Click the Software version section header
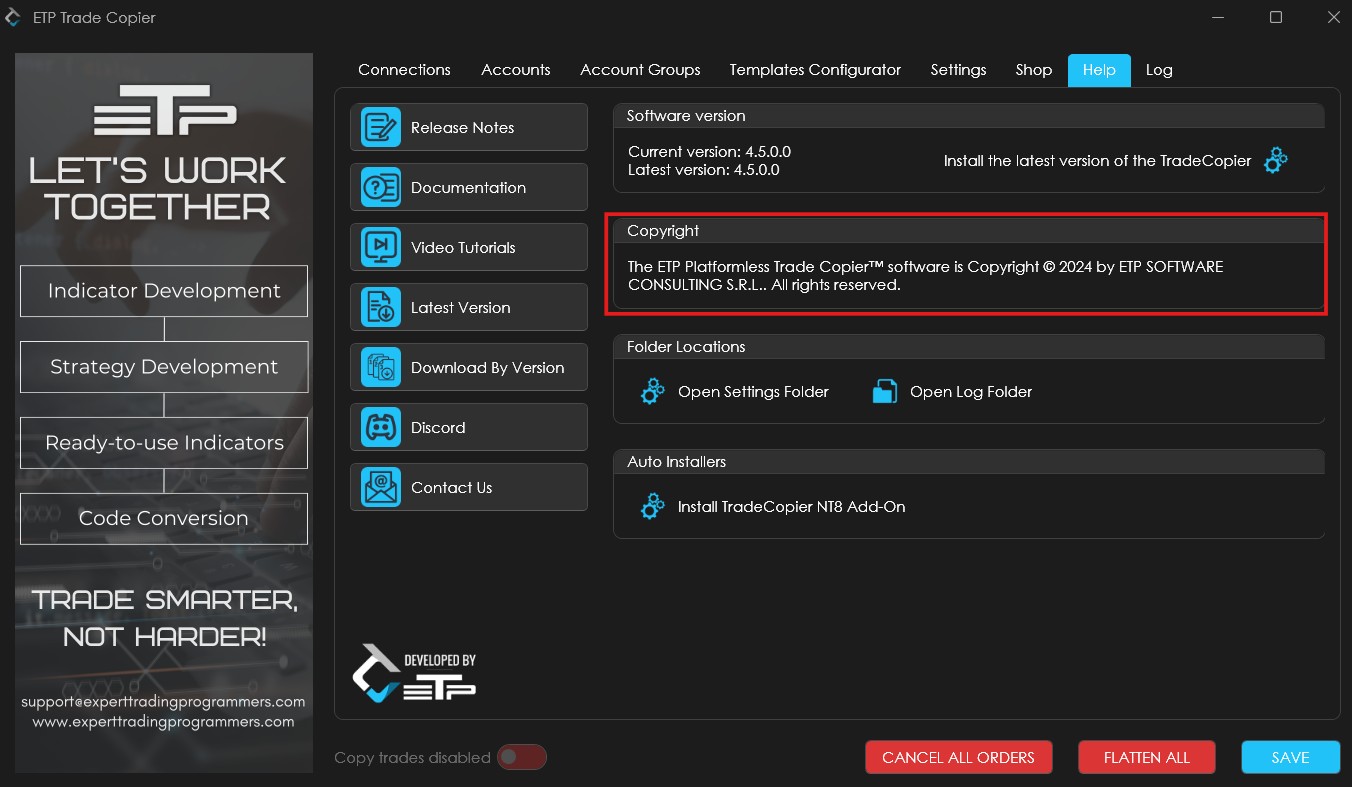1352x787 pixels. (969, 116)
